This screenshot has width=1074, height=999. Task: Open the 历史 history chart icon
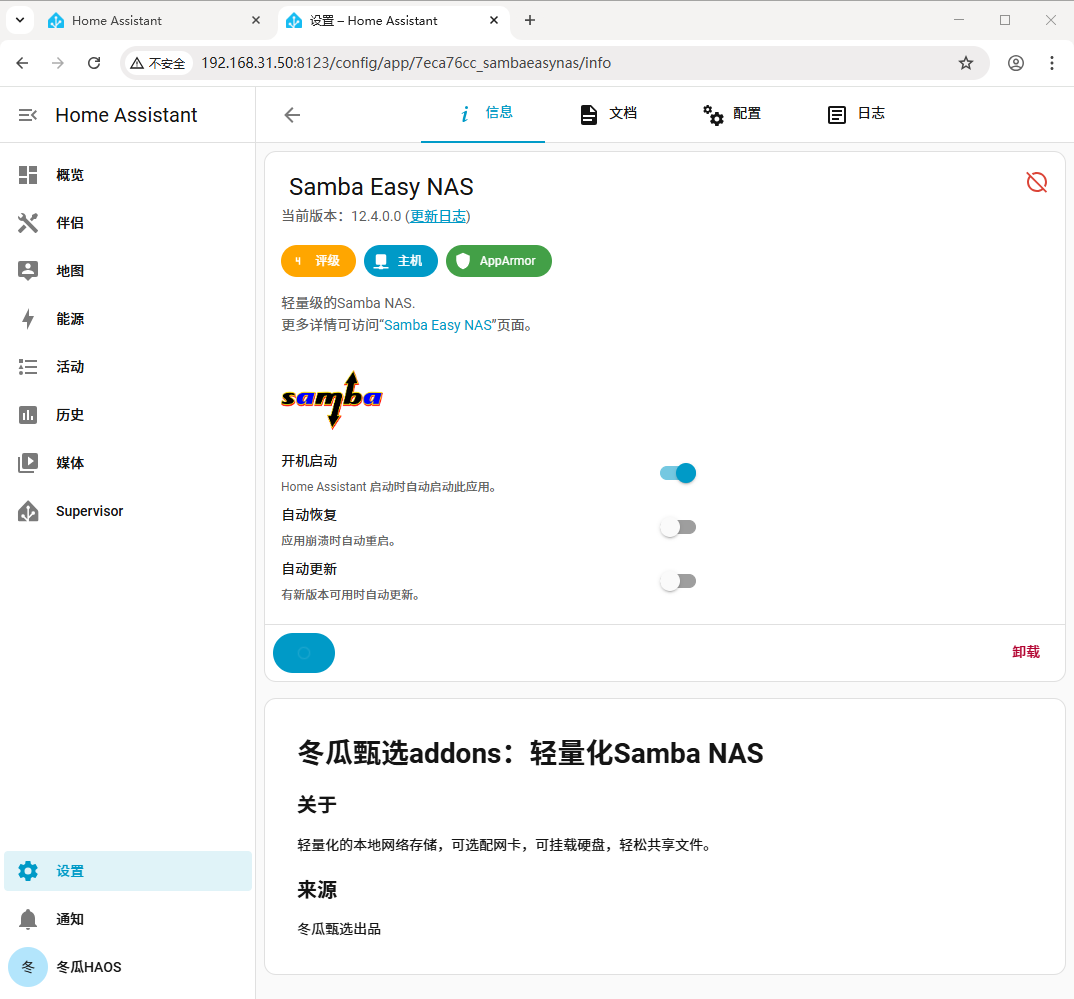click(x=27, y=414)
